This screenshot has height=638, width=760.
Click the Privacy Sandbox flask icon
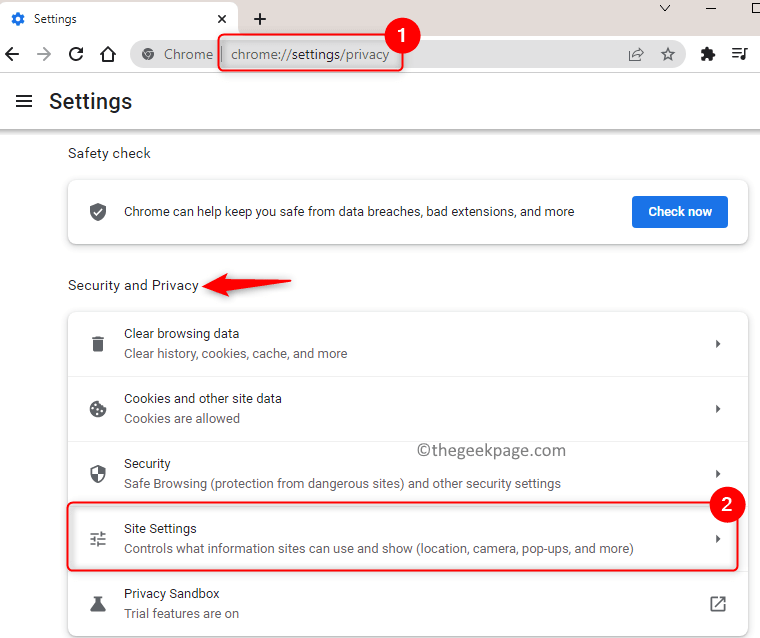point(98,604)
